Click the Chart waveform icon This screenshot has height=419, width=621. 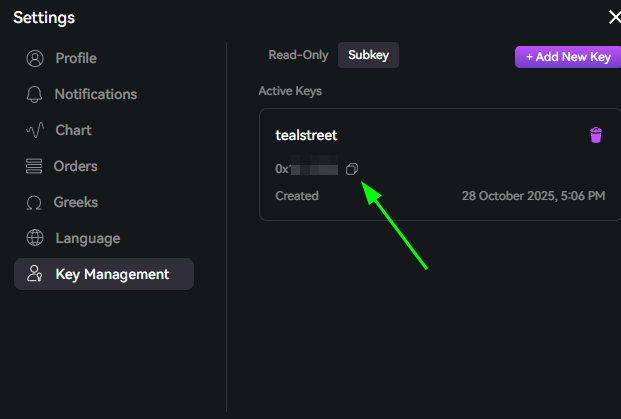(x=35, y=130)
